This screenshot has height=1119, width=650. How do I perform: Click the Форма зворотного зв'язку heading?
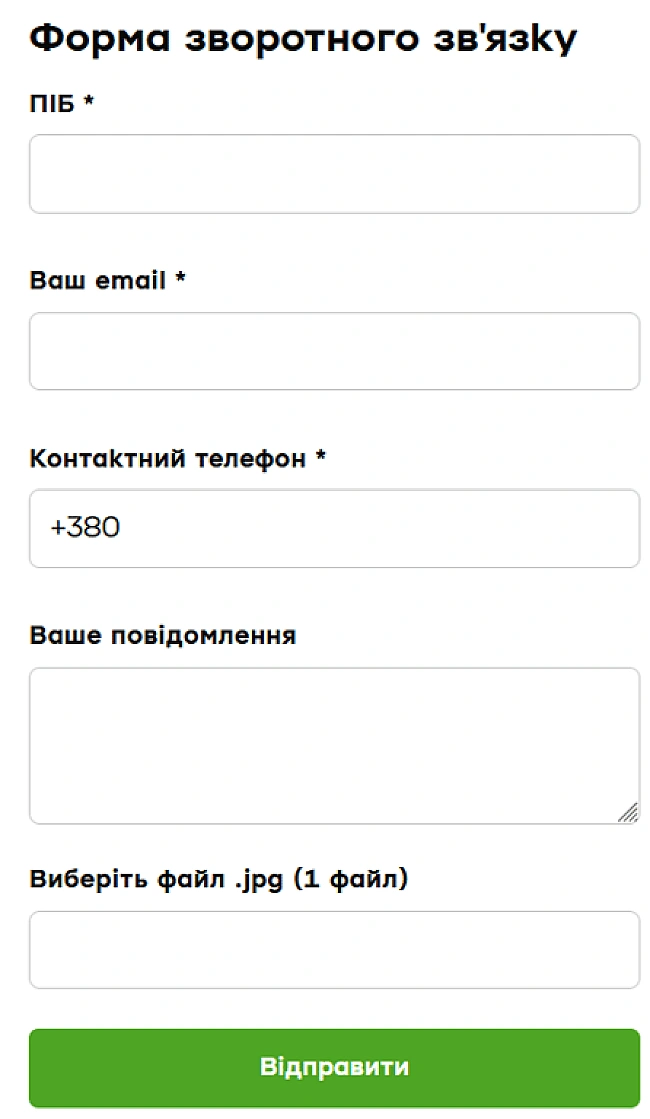(x=303, y=37)
